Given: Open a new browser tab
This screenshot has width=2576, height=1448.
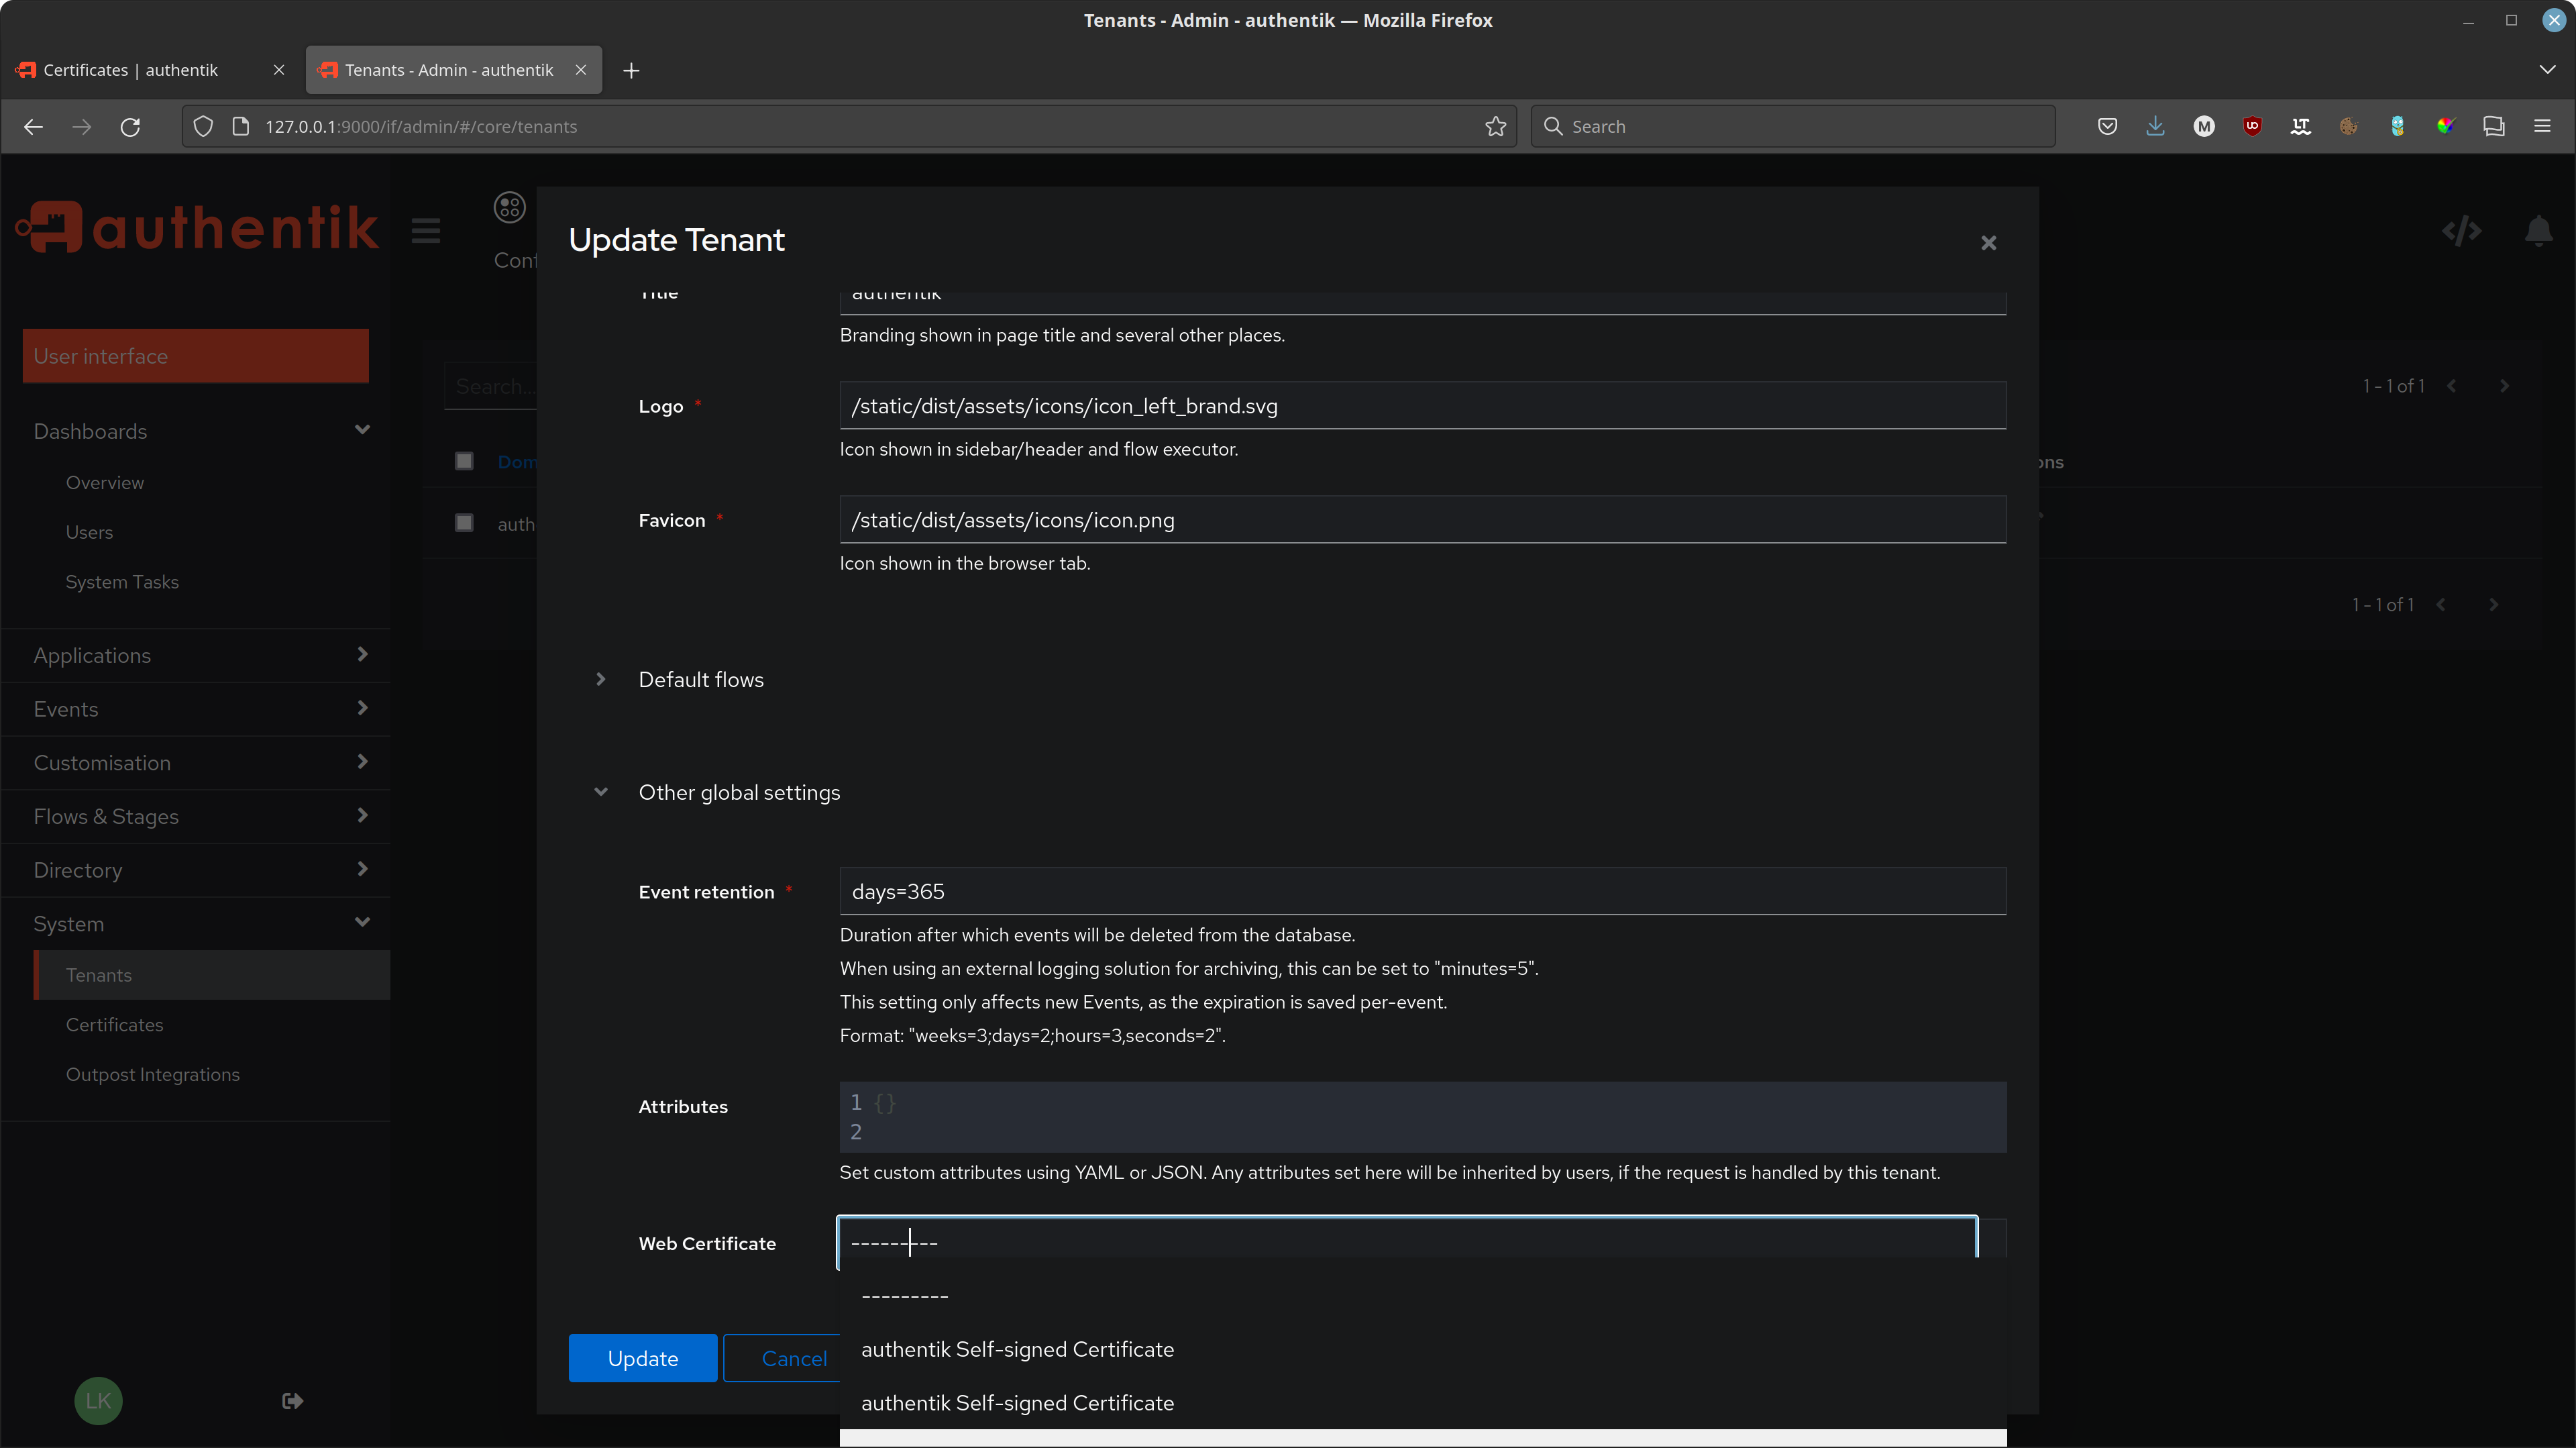Looking at the screenshot, I should 631,70.
